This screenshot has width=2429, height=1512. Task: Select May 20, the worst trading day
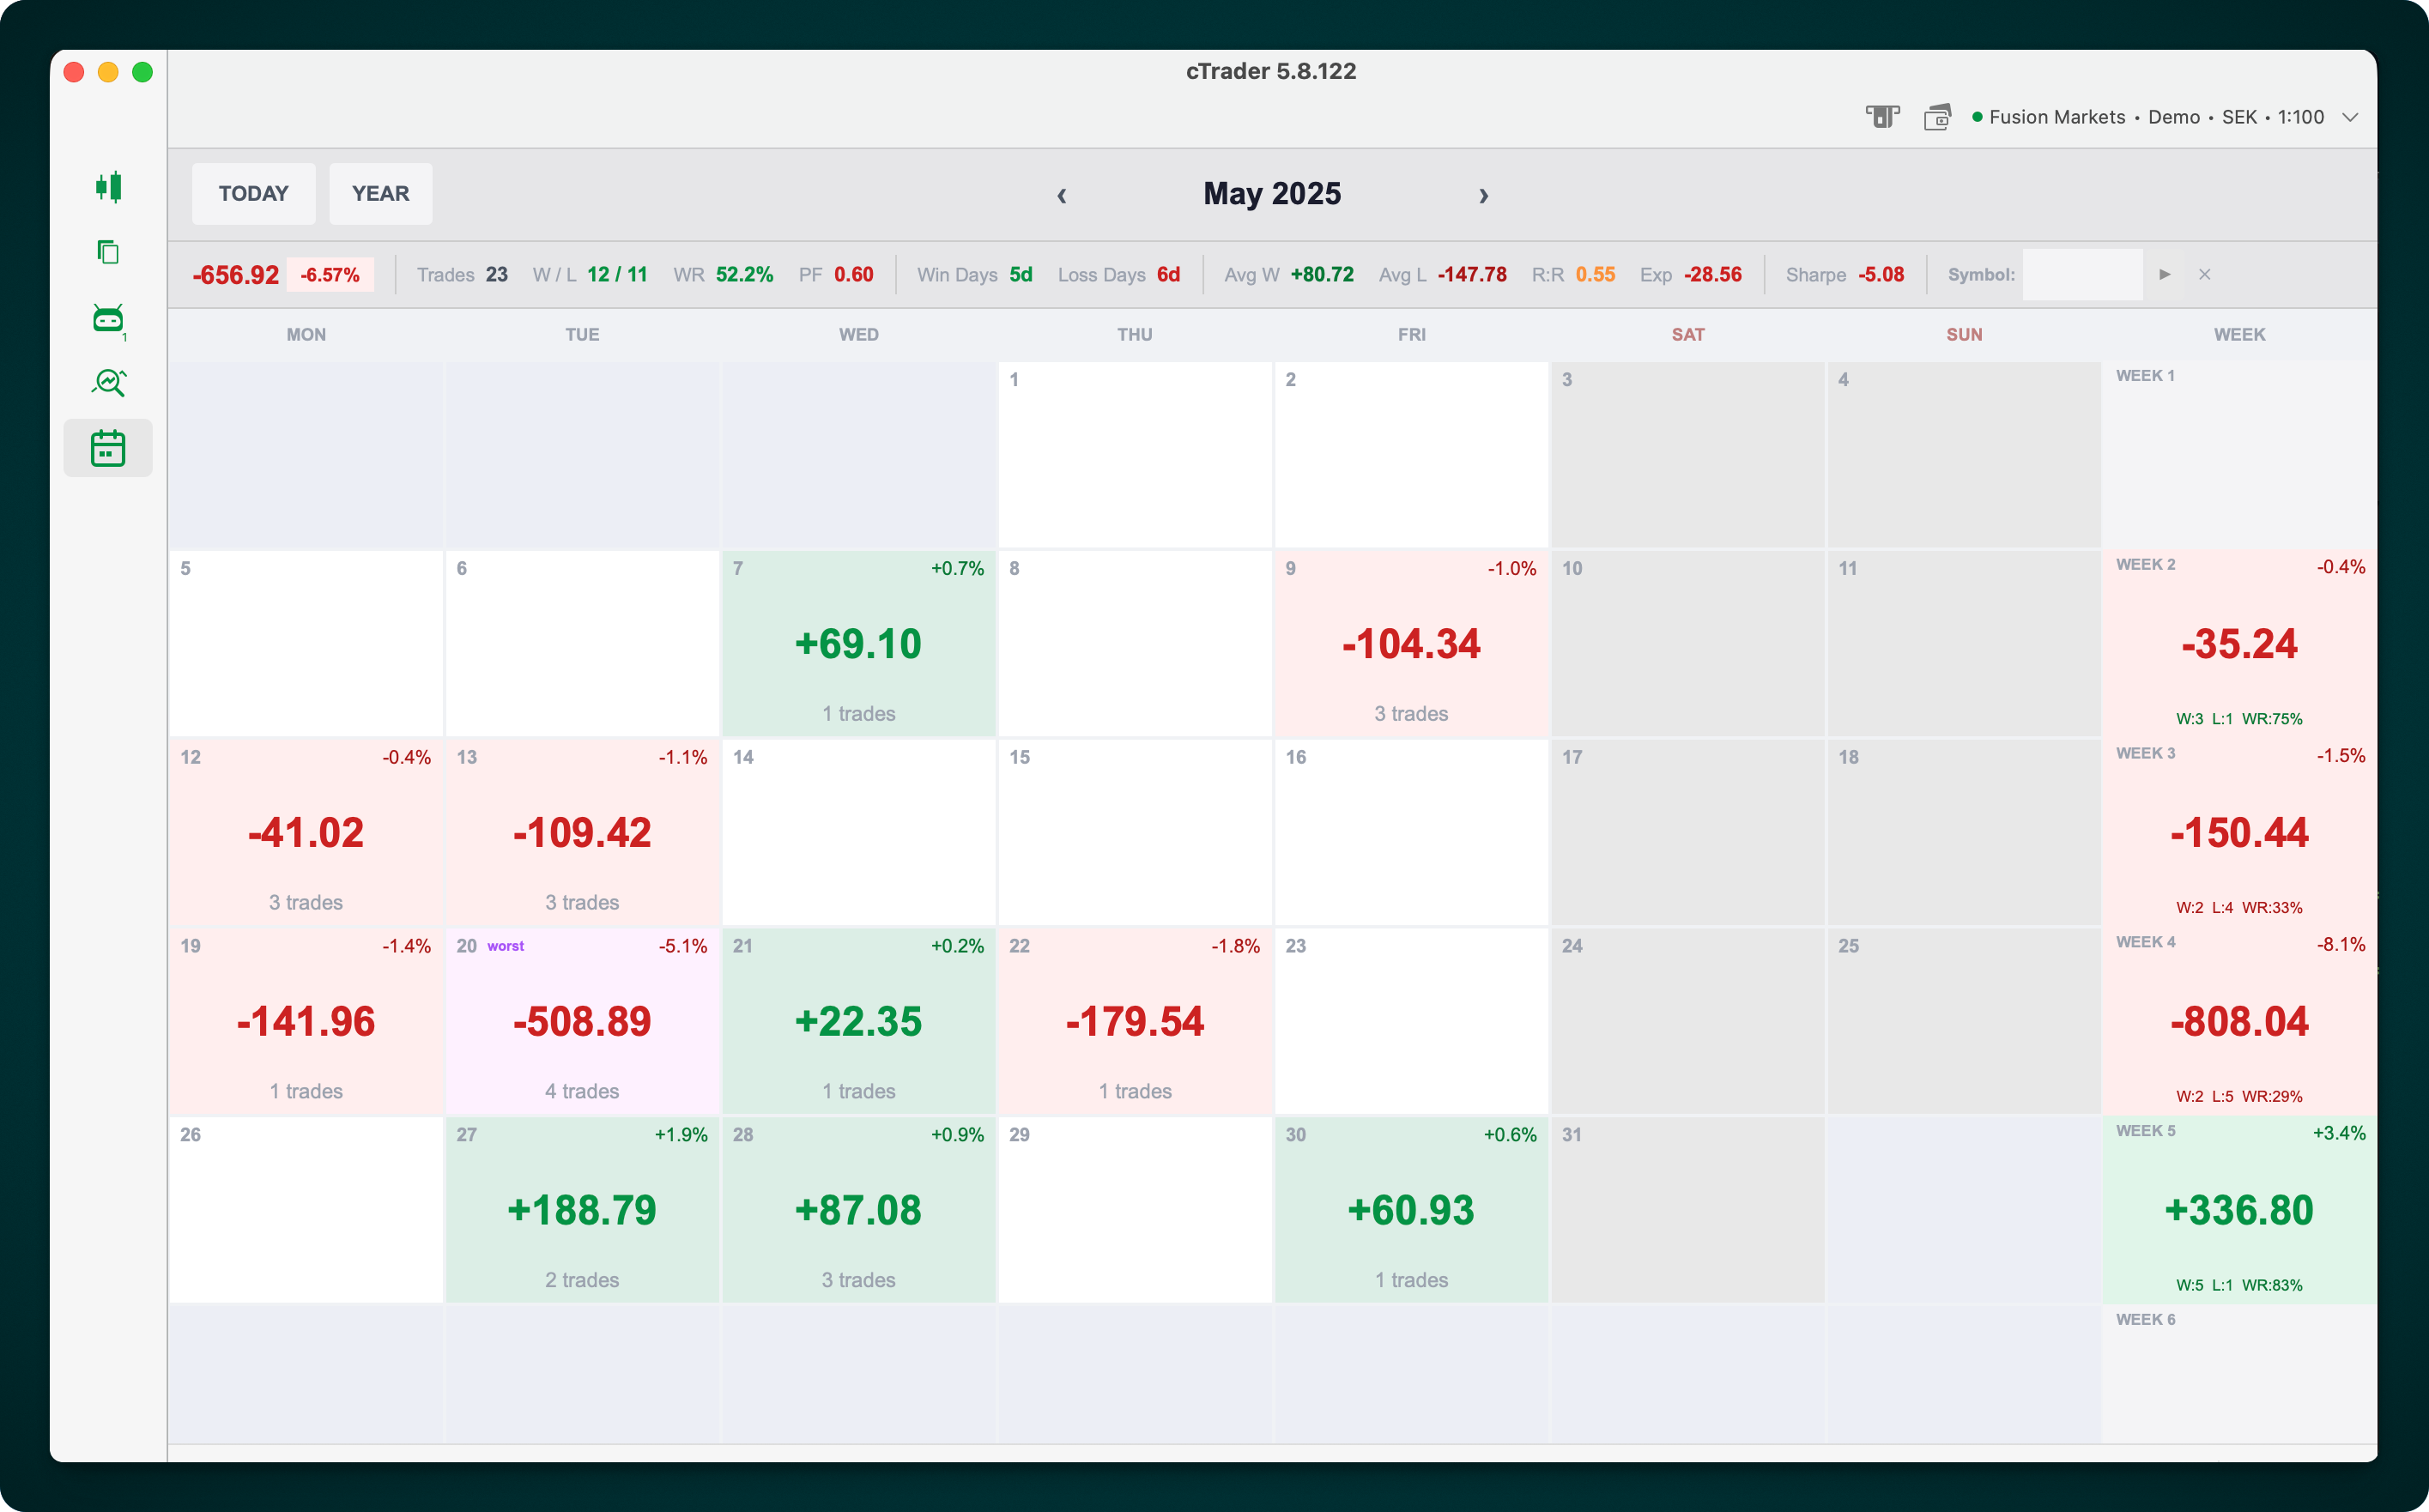(x=582, y=1020)
